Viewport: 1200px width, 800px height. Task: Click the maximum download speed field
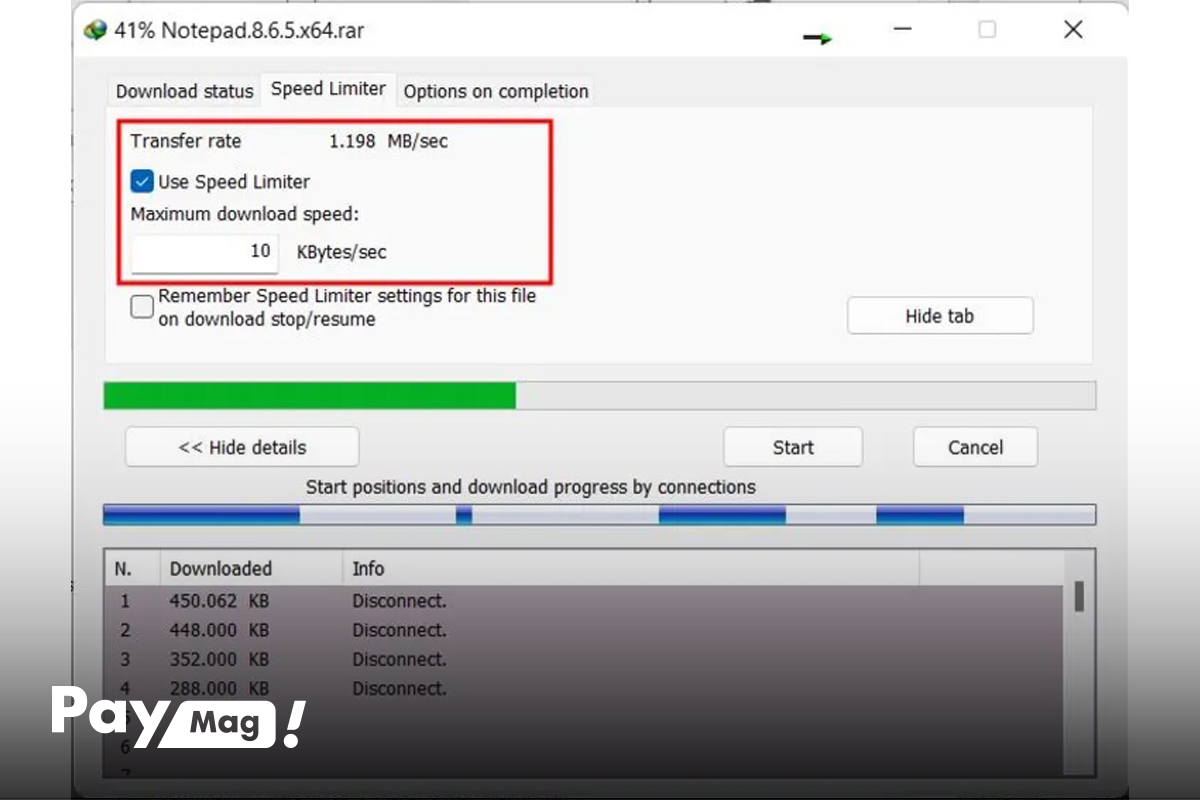(x=205, y=252)
